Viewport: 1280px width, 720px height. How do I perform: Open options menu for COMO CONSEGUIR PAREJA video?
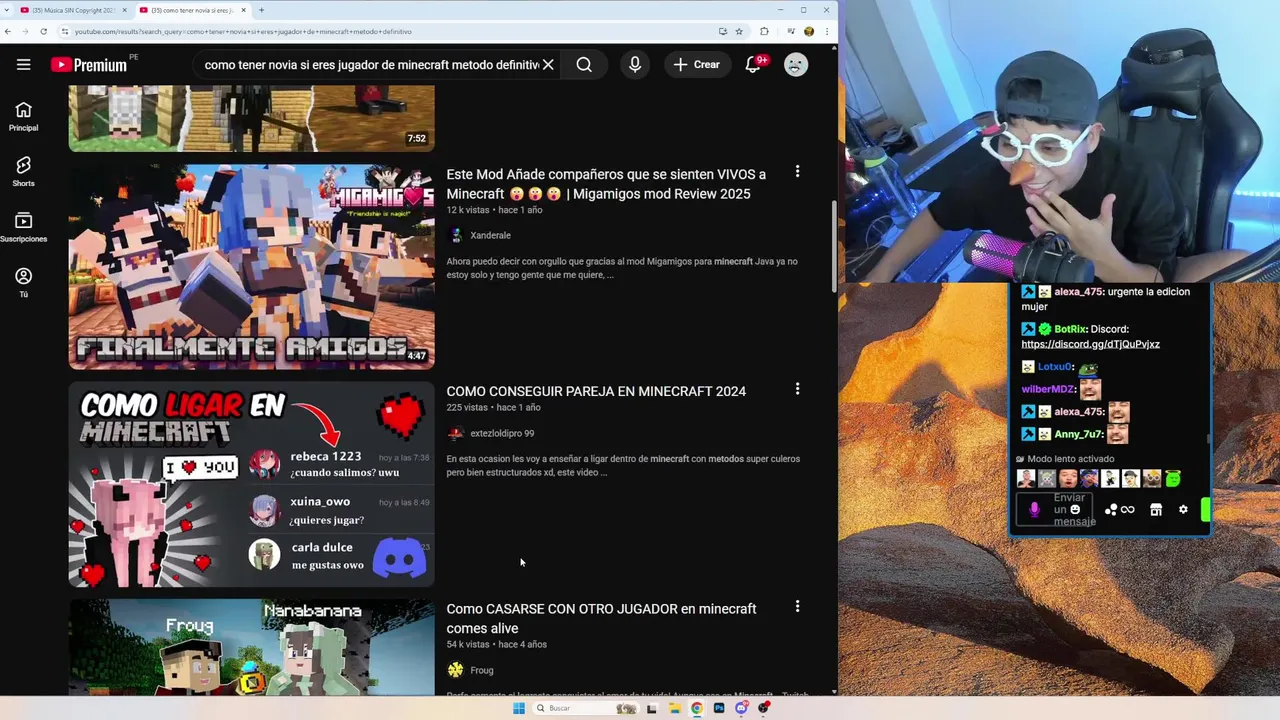(797, 389)
